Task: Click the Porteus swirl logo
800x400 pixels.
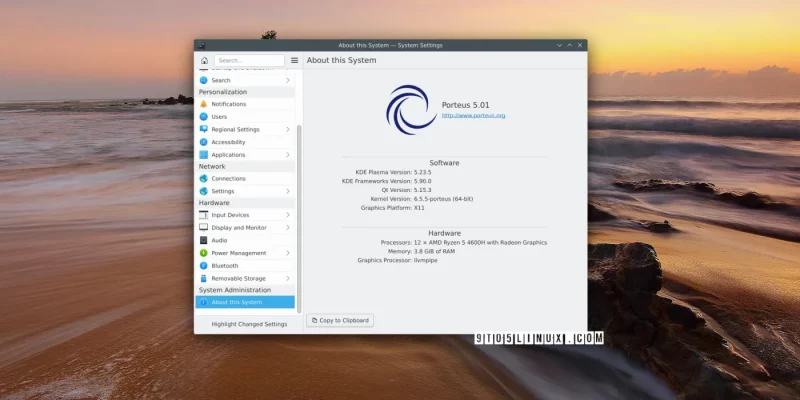Action: pyautogui.click(x=411, y=110)
